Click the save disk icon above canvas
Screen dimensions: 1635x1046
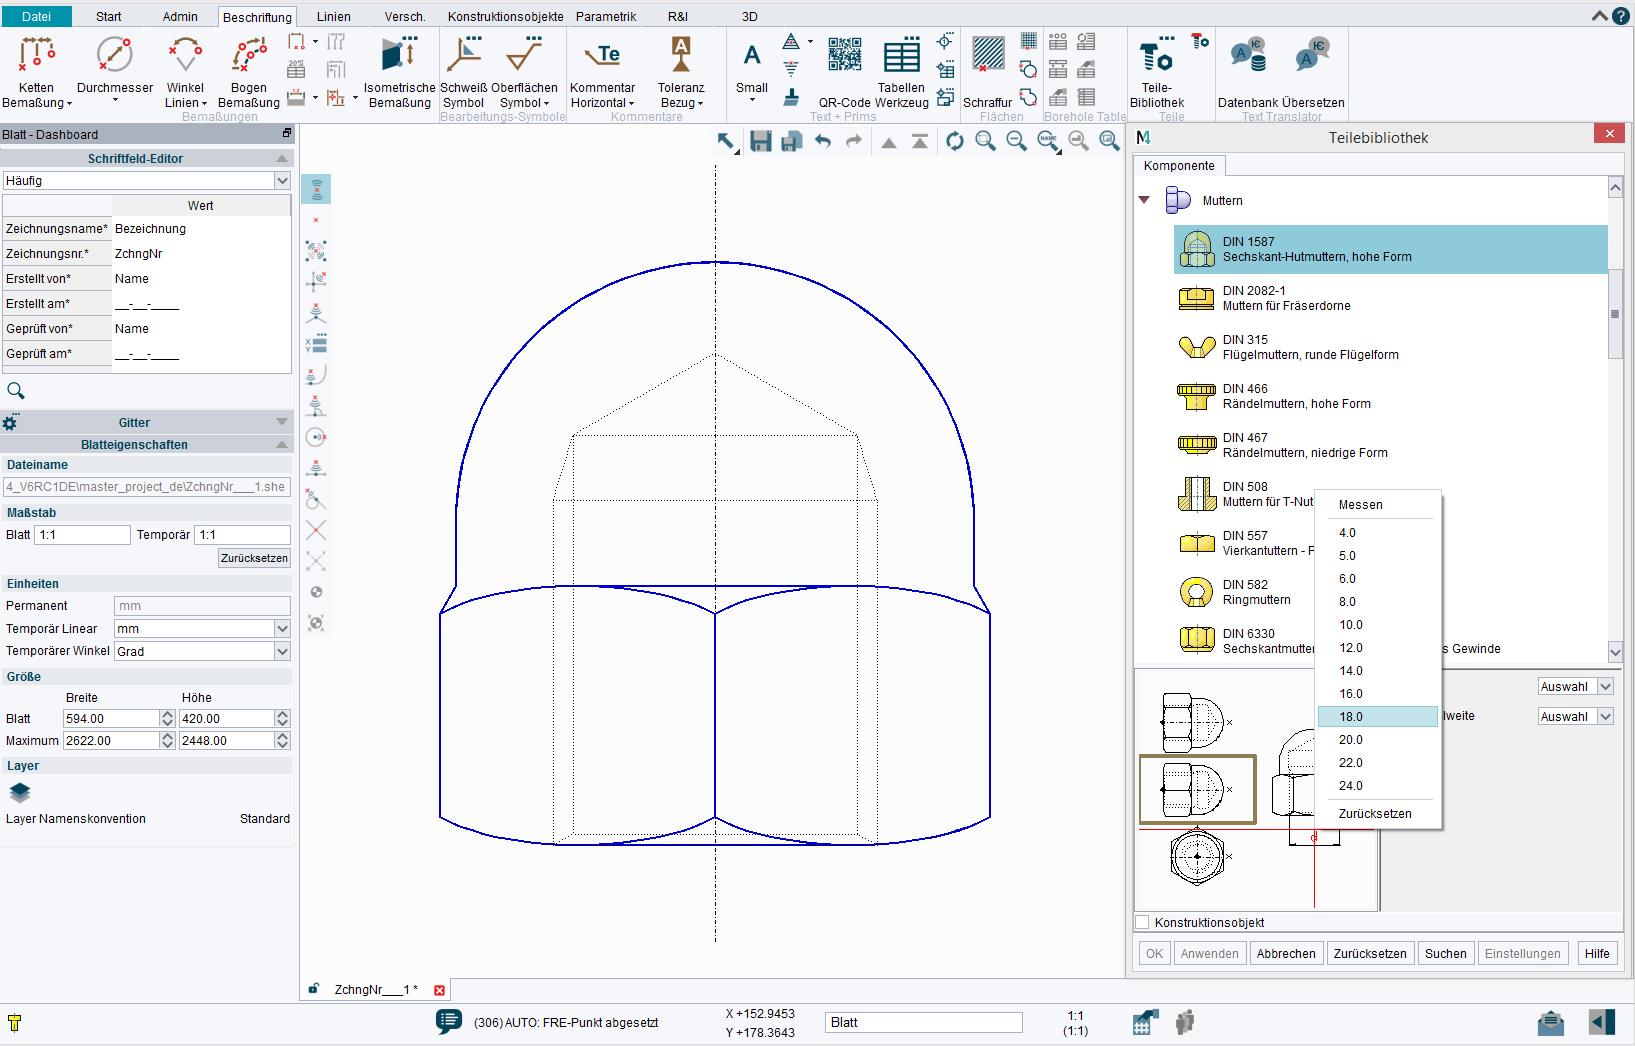761,142
